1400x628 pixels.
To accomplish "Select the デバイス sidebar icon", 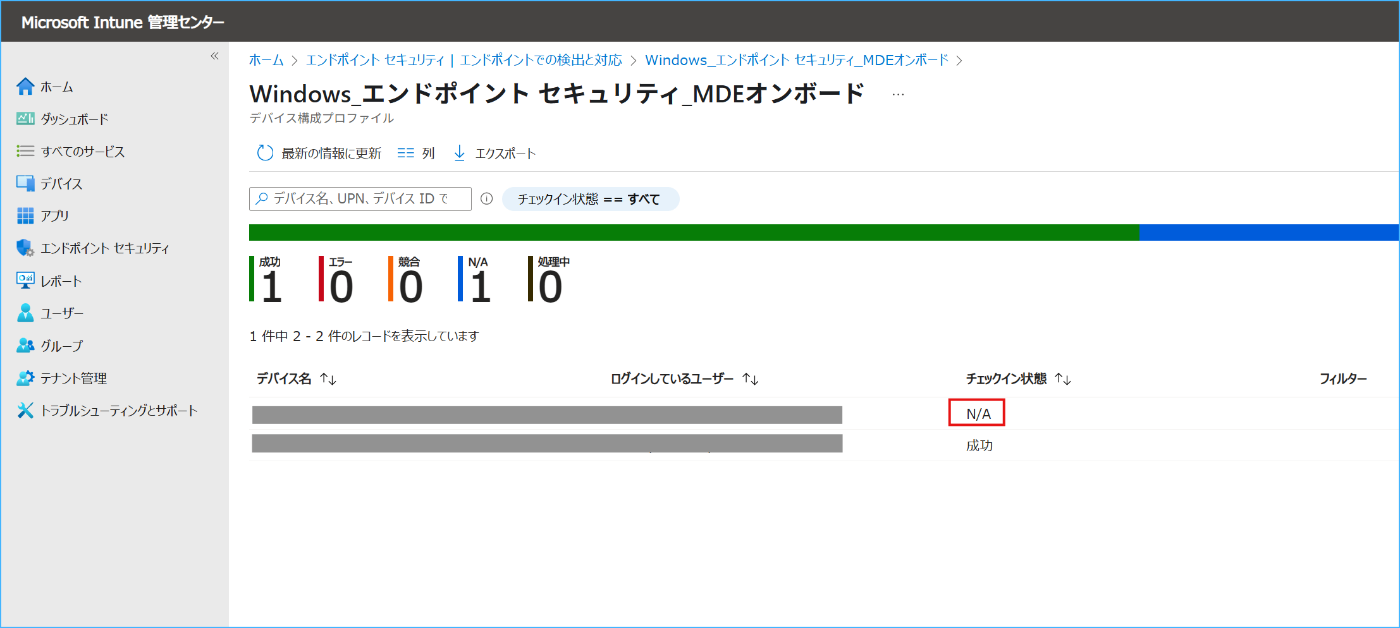I will pos(26,184).
